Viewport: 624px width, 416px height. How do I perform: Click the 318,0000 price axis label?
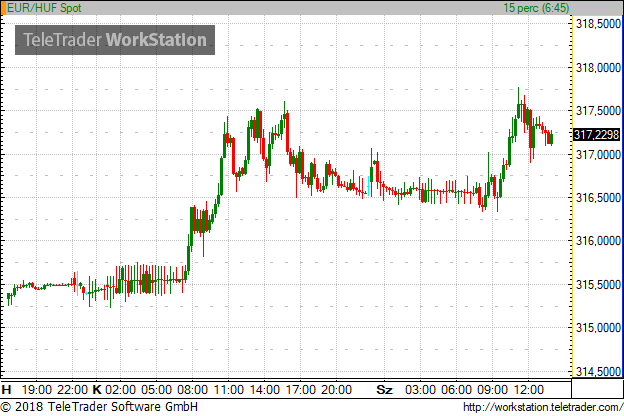[598, 68]
